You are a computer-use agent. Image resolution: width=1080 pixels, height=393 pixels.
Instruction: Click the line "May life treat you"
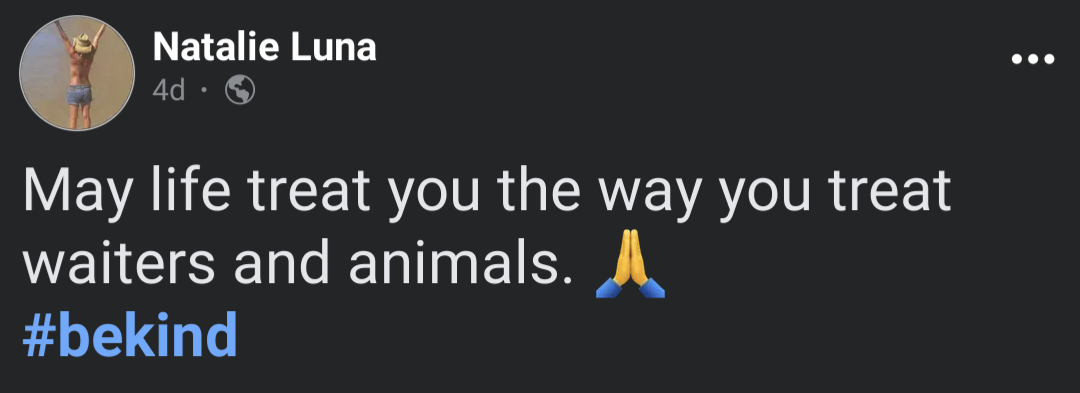click(x=252, y=193)
